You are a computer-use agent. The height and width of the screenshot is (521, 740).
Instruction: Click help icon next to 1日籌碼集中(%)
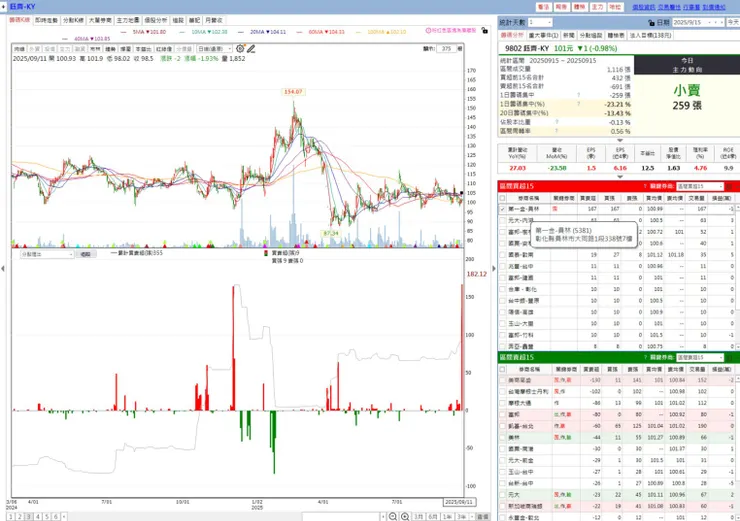(x=579, y=104)
